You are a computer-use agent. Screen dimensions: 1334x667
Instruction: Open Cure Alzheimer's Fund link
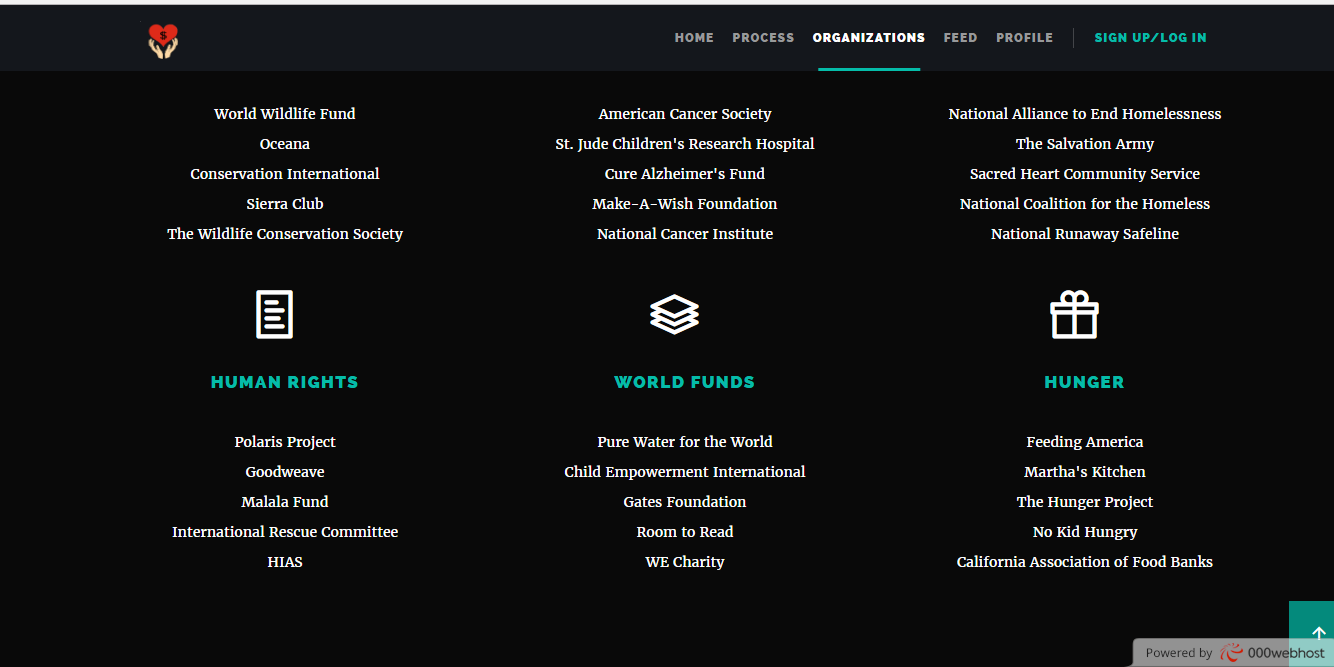685,174
